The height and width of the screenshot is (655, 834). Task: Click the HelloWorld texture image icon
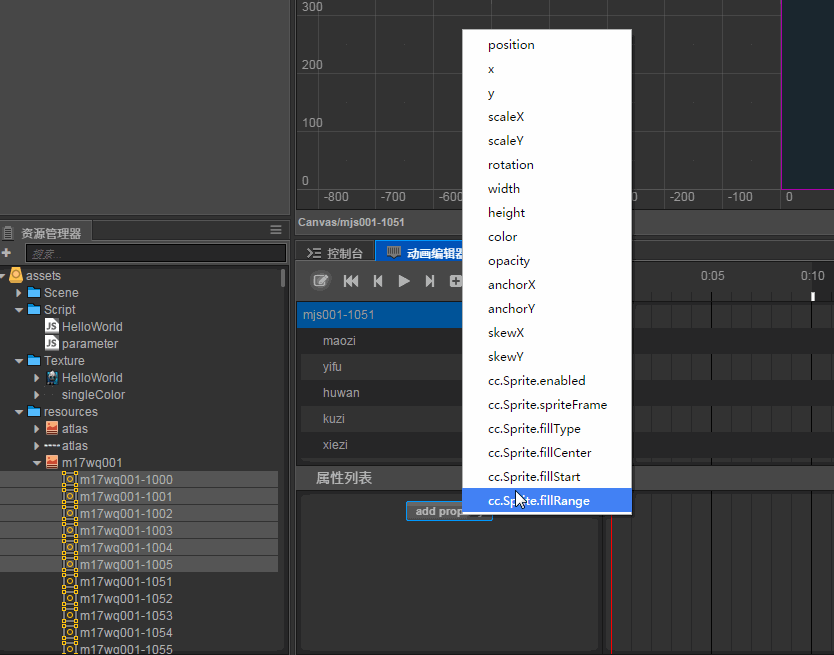click(52, 377)
